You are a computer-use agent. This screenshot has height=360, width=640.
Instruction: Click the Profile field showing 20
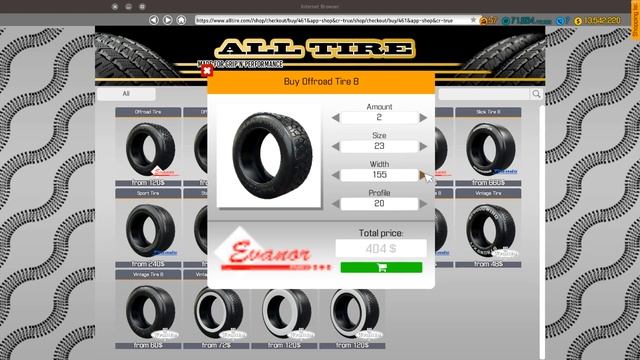coord(379,203)
